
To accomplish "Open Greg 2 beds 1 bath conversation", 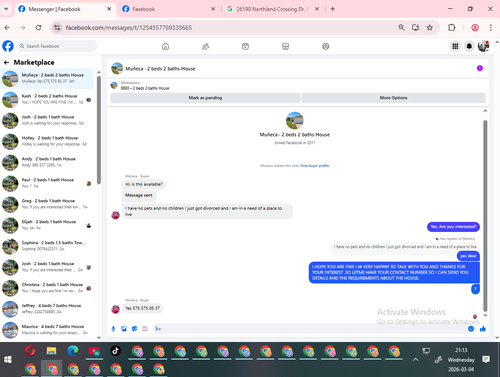I will 47,204.
